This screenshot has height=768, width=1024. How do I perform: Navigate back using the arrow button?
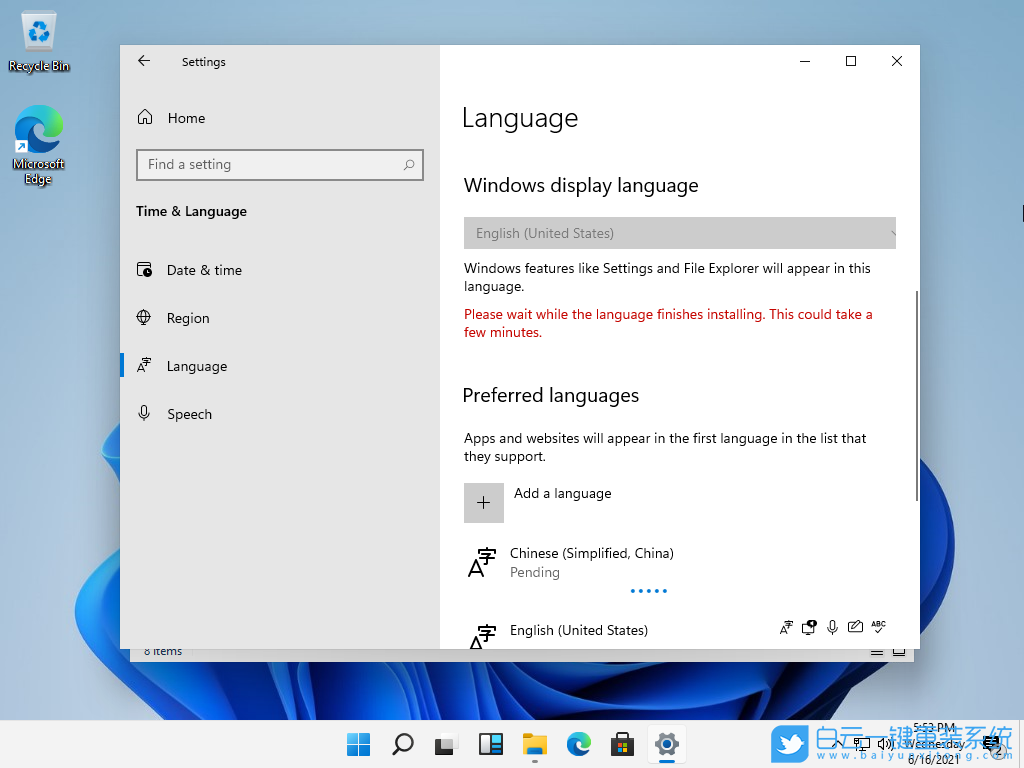[143, 61]
